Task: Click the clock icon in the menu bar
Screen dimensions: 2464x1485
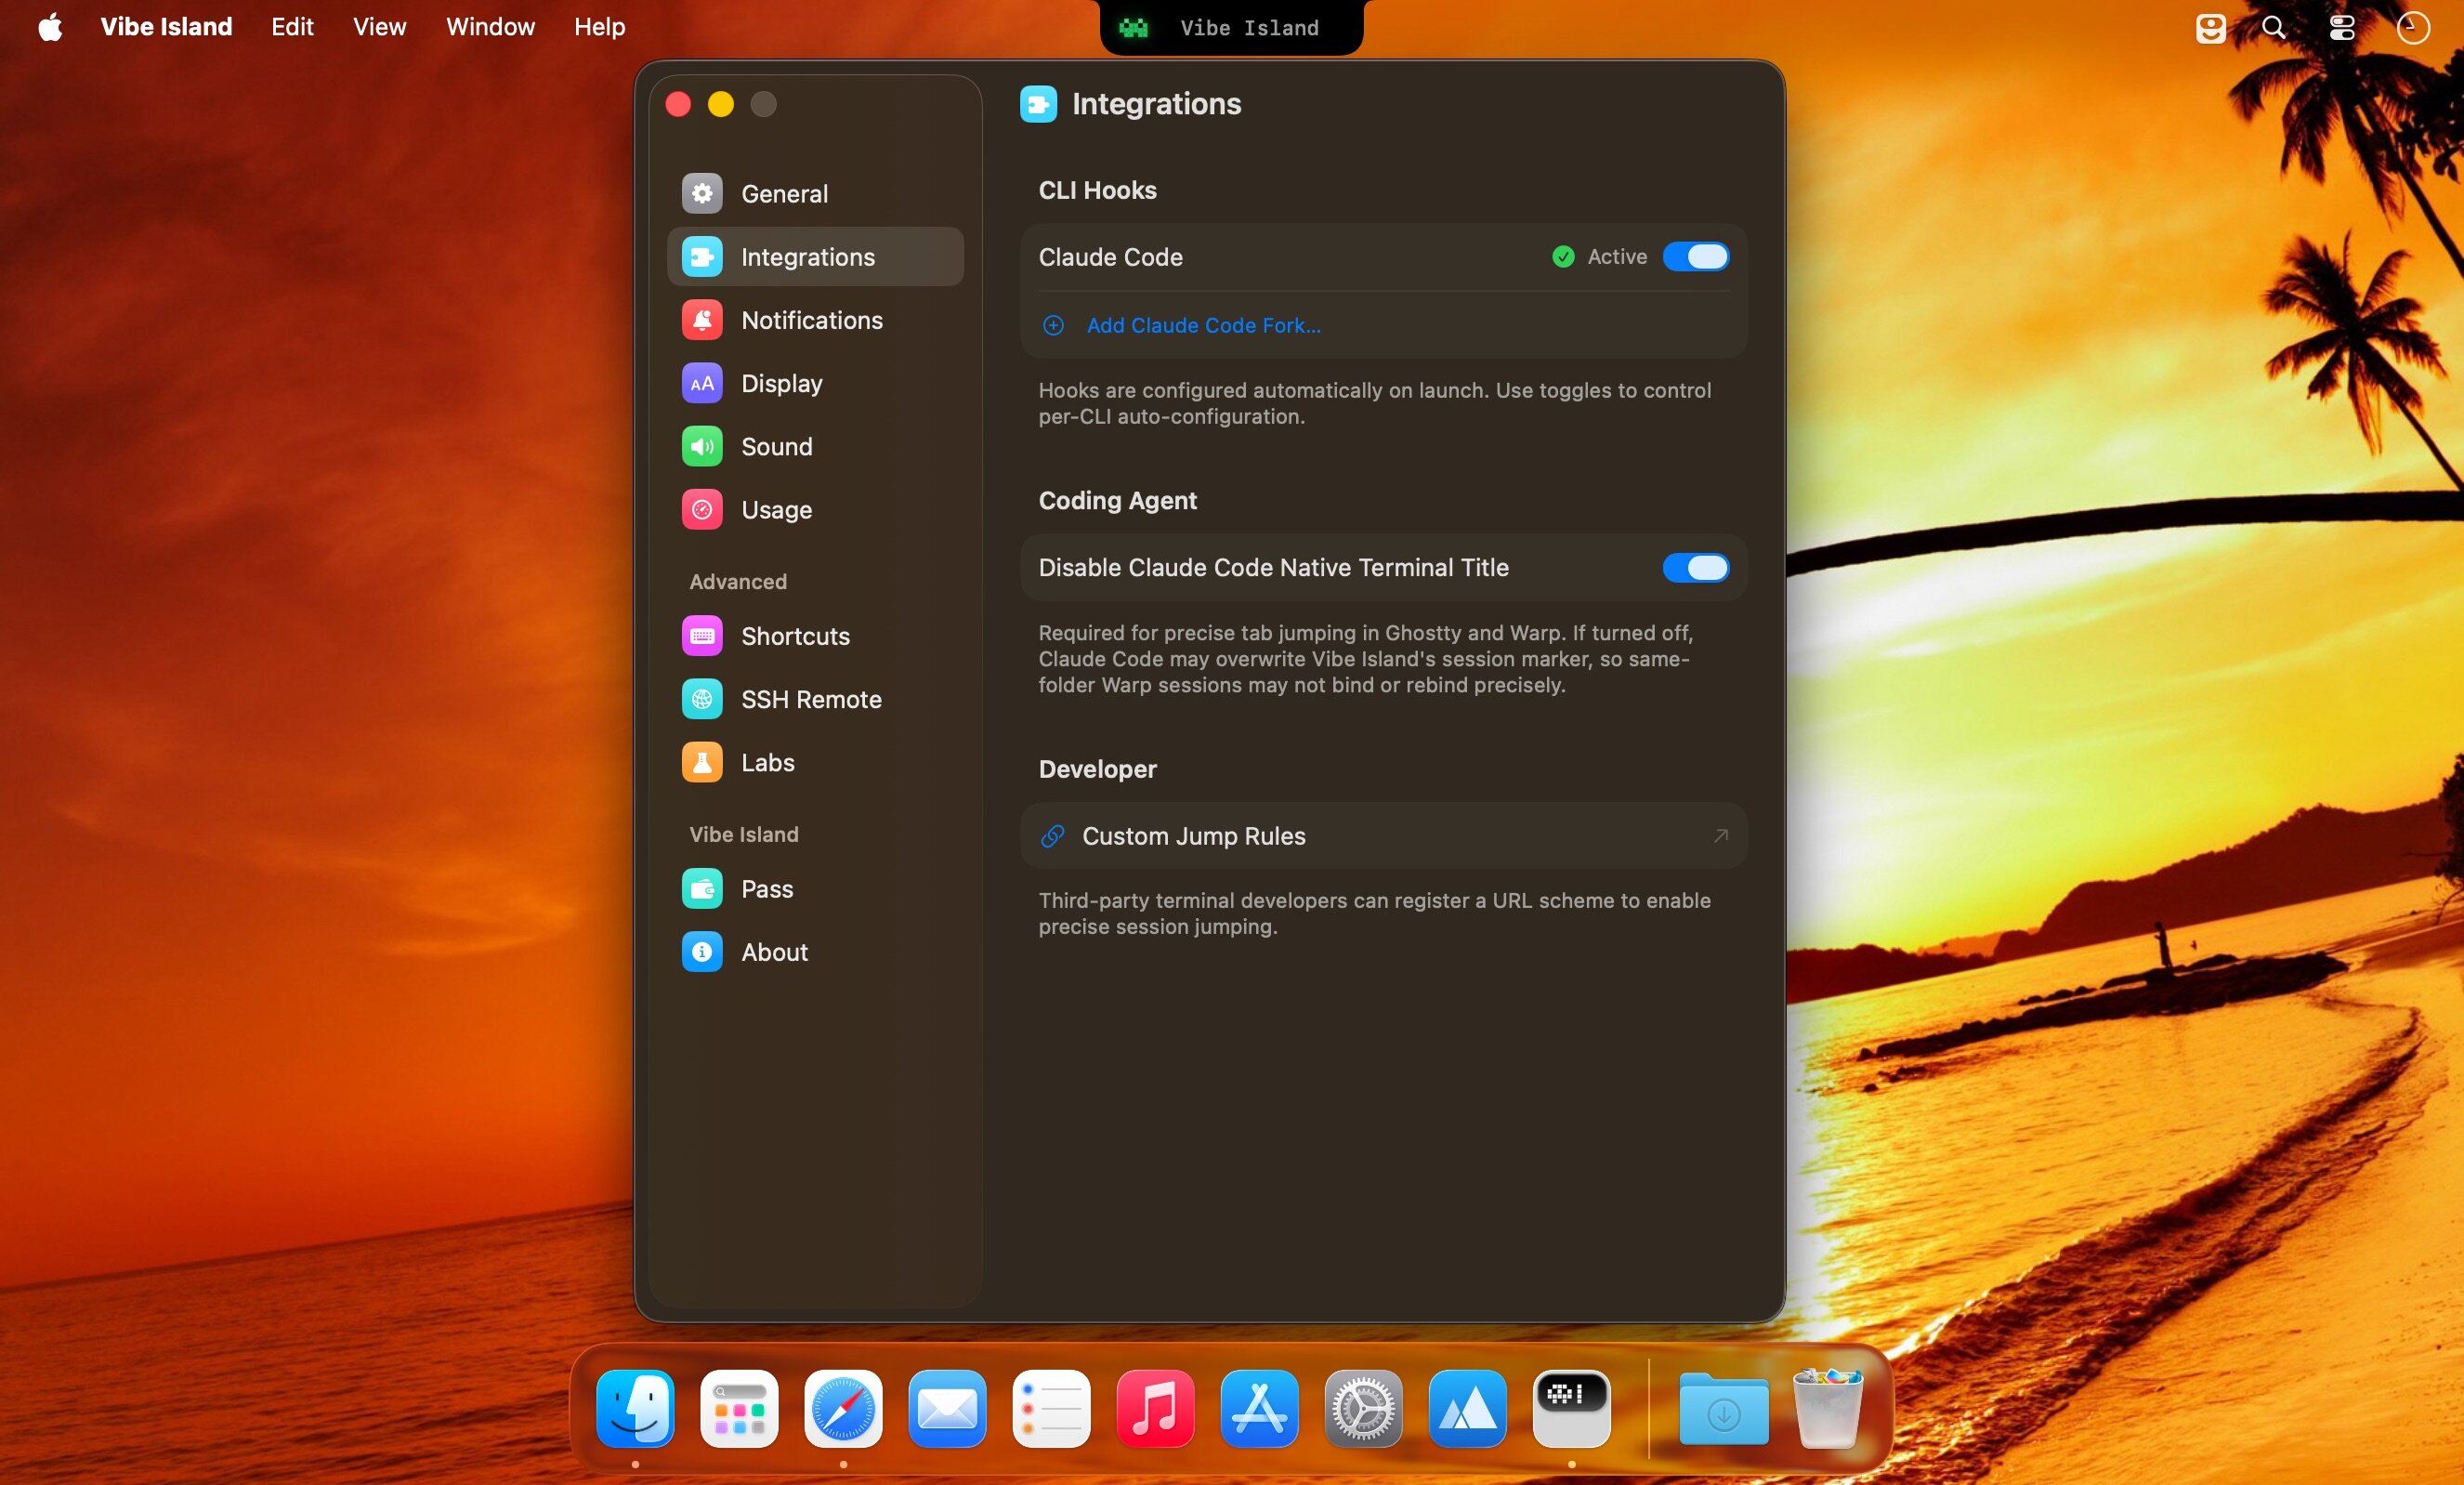Action: pos(2413,27)
